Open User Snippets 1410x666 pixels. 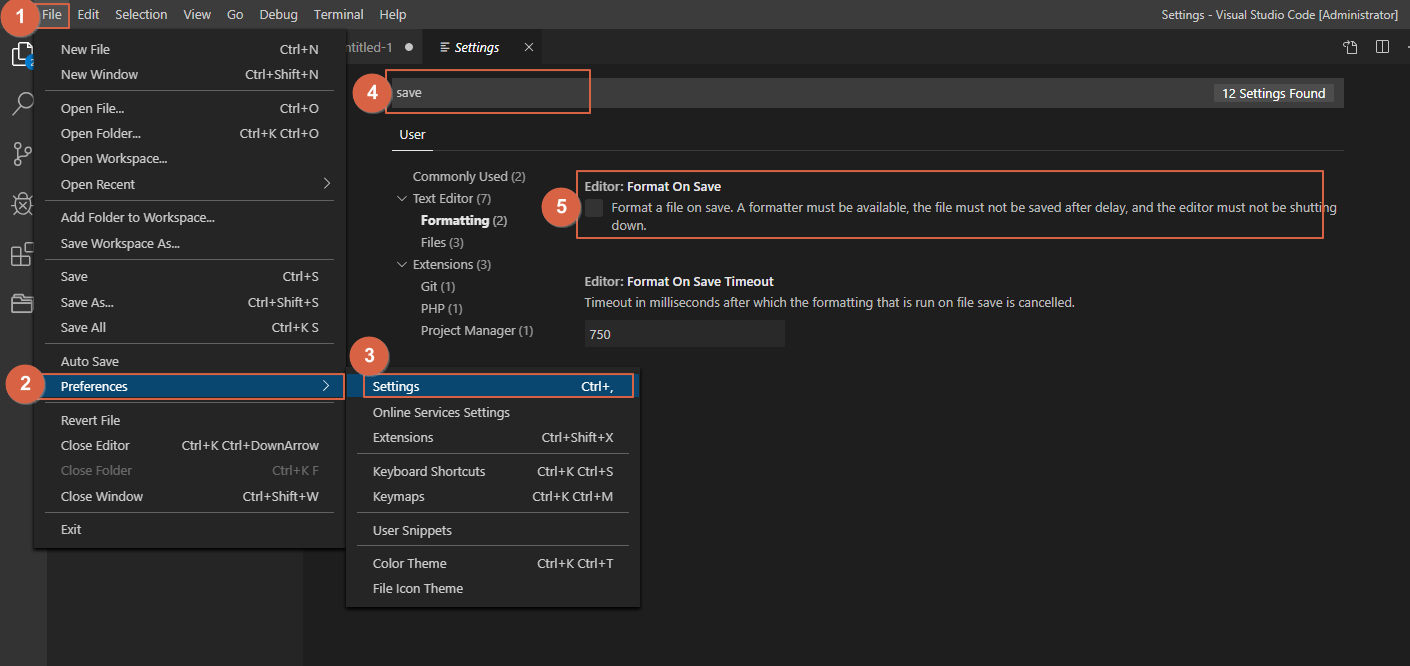493,530
